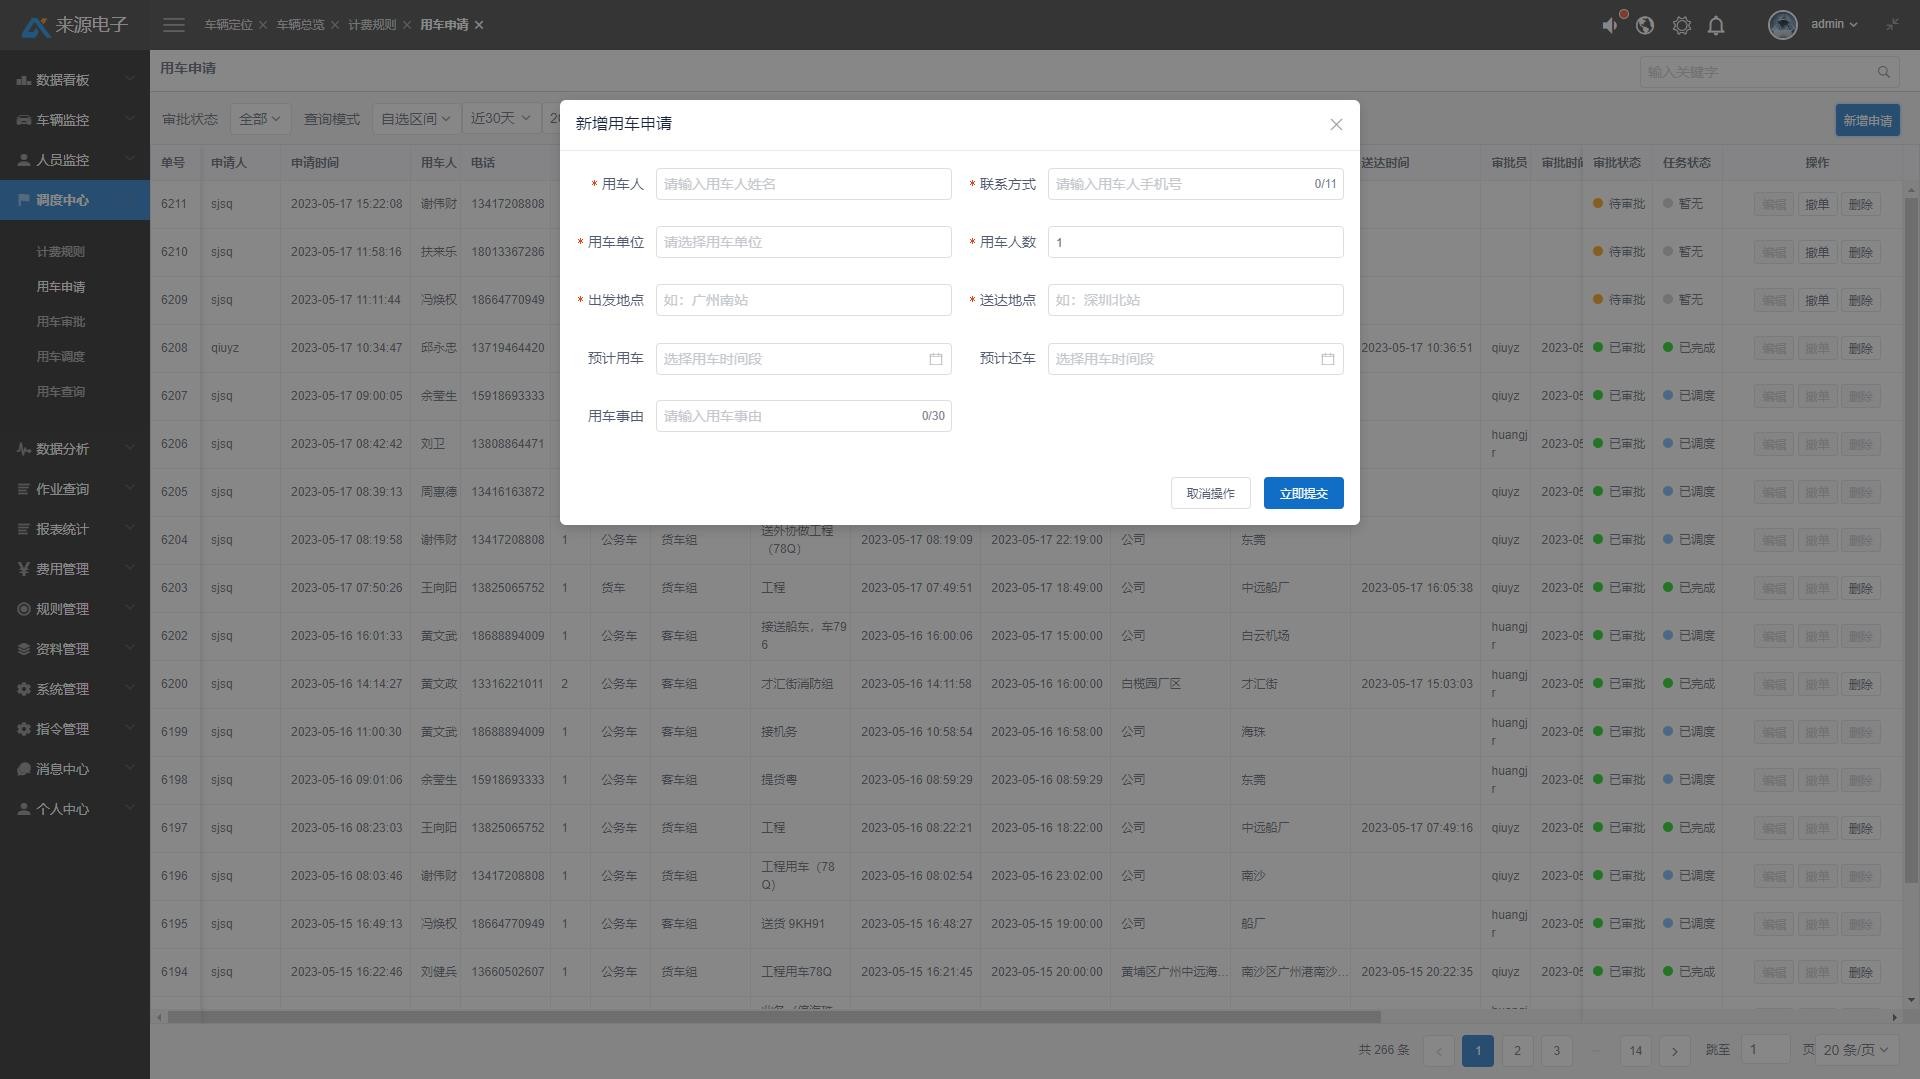
Task: Open 用车审批 in the sidebar
Action: pyautogui.click(x=61, y=322)
